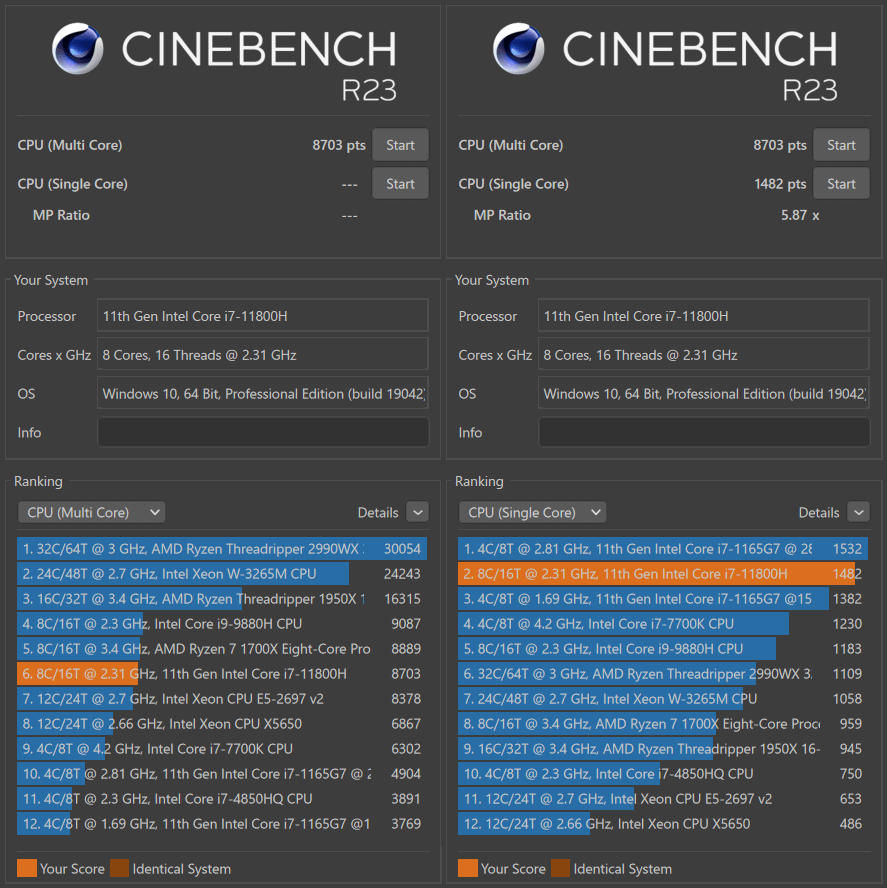Select Xeon X5650 row scoring 486

click(663, 823)
